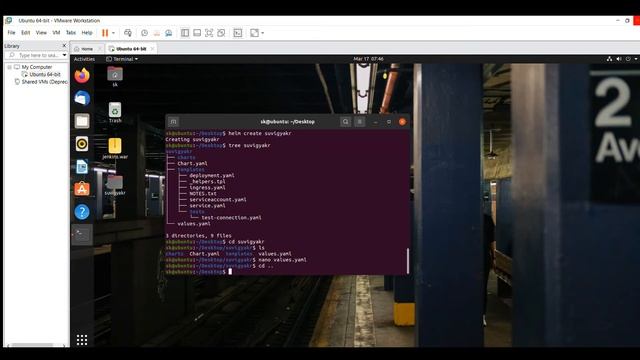Open the Tabs menu
This screenshot has height=360, width=640.
pyautogui.click(x=71, y=33)
